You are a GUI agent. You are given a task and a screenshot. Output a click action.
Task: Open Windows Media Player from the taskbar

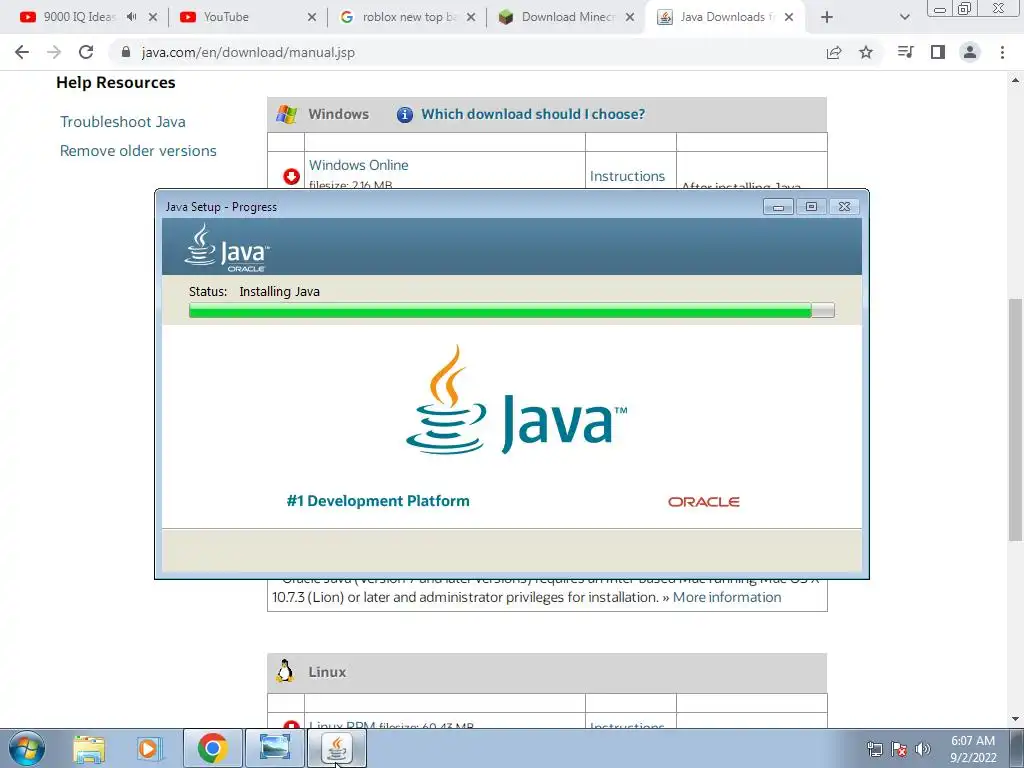point(149,748)
